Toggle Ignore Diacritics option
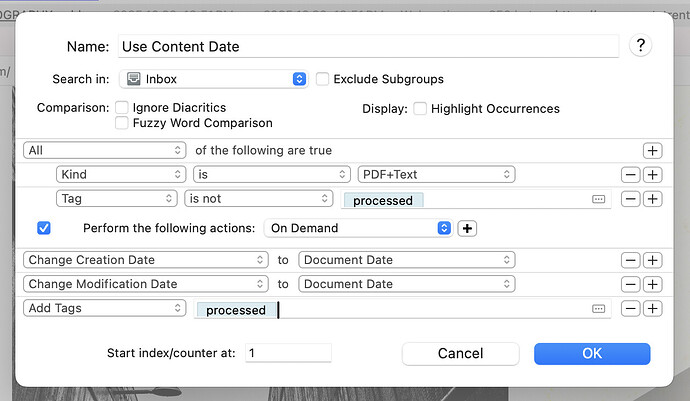 122,108
